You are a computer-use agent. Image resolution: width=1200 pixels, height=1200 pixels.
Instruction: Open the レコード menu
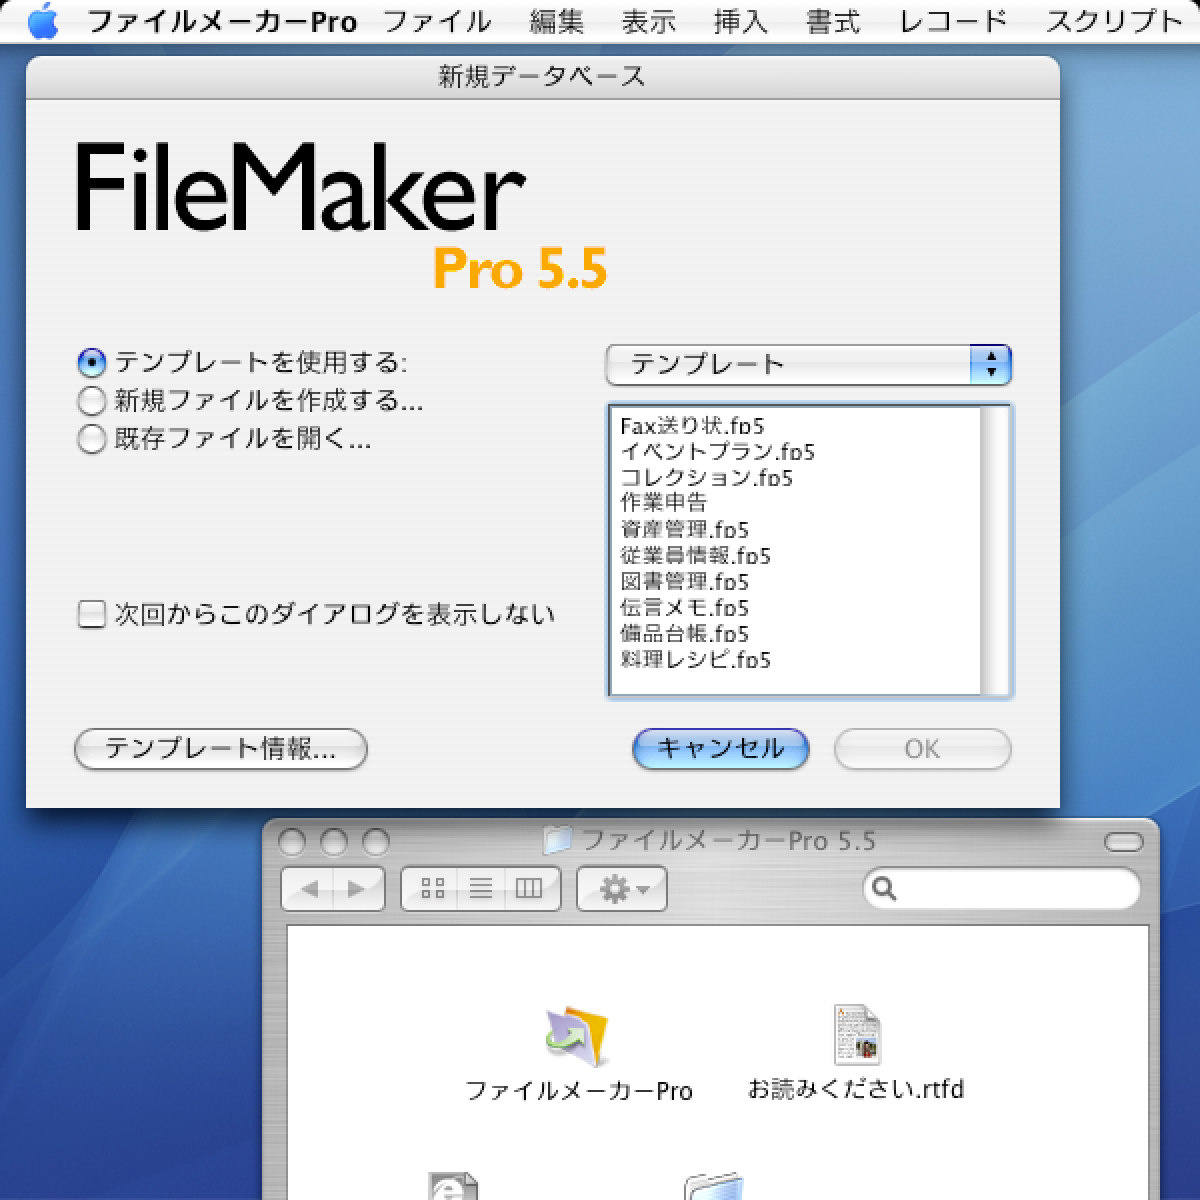pyautogui.click(x=953, y=22)
